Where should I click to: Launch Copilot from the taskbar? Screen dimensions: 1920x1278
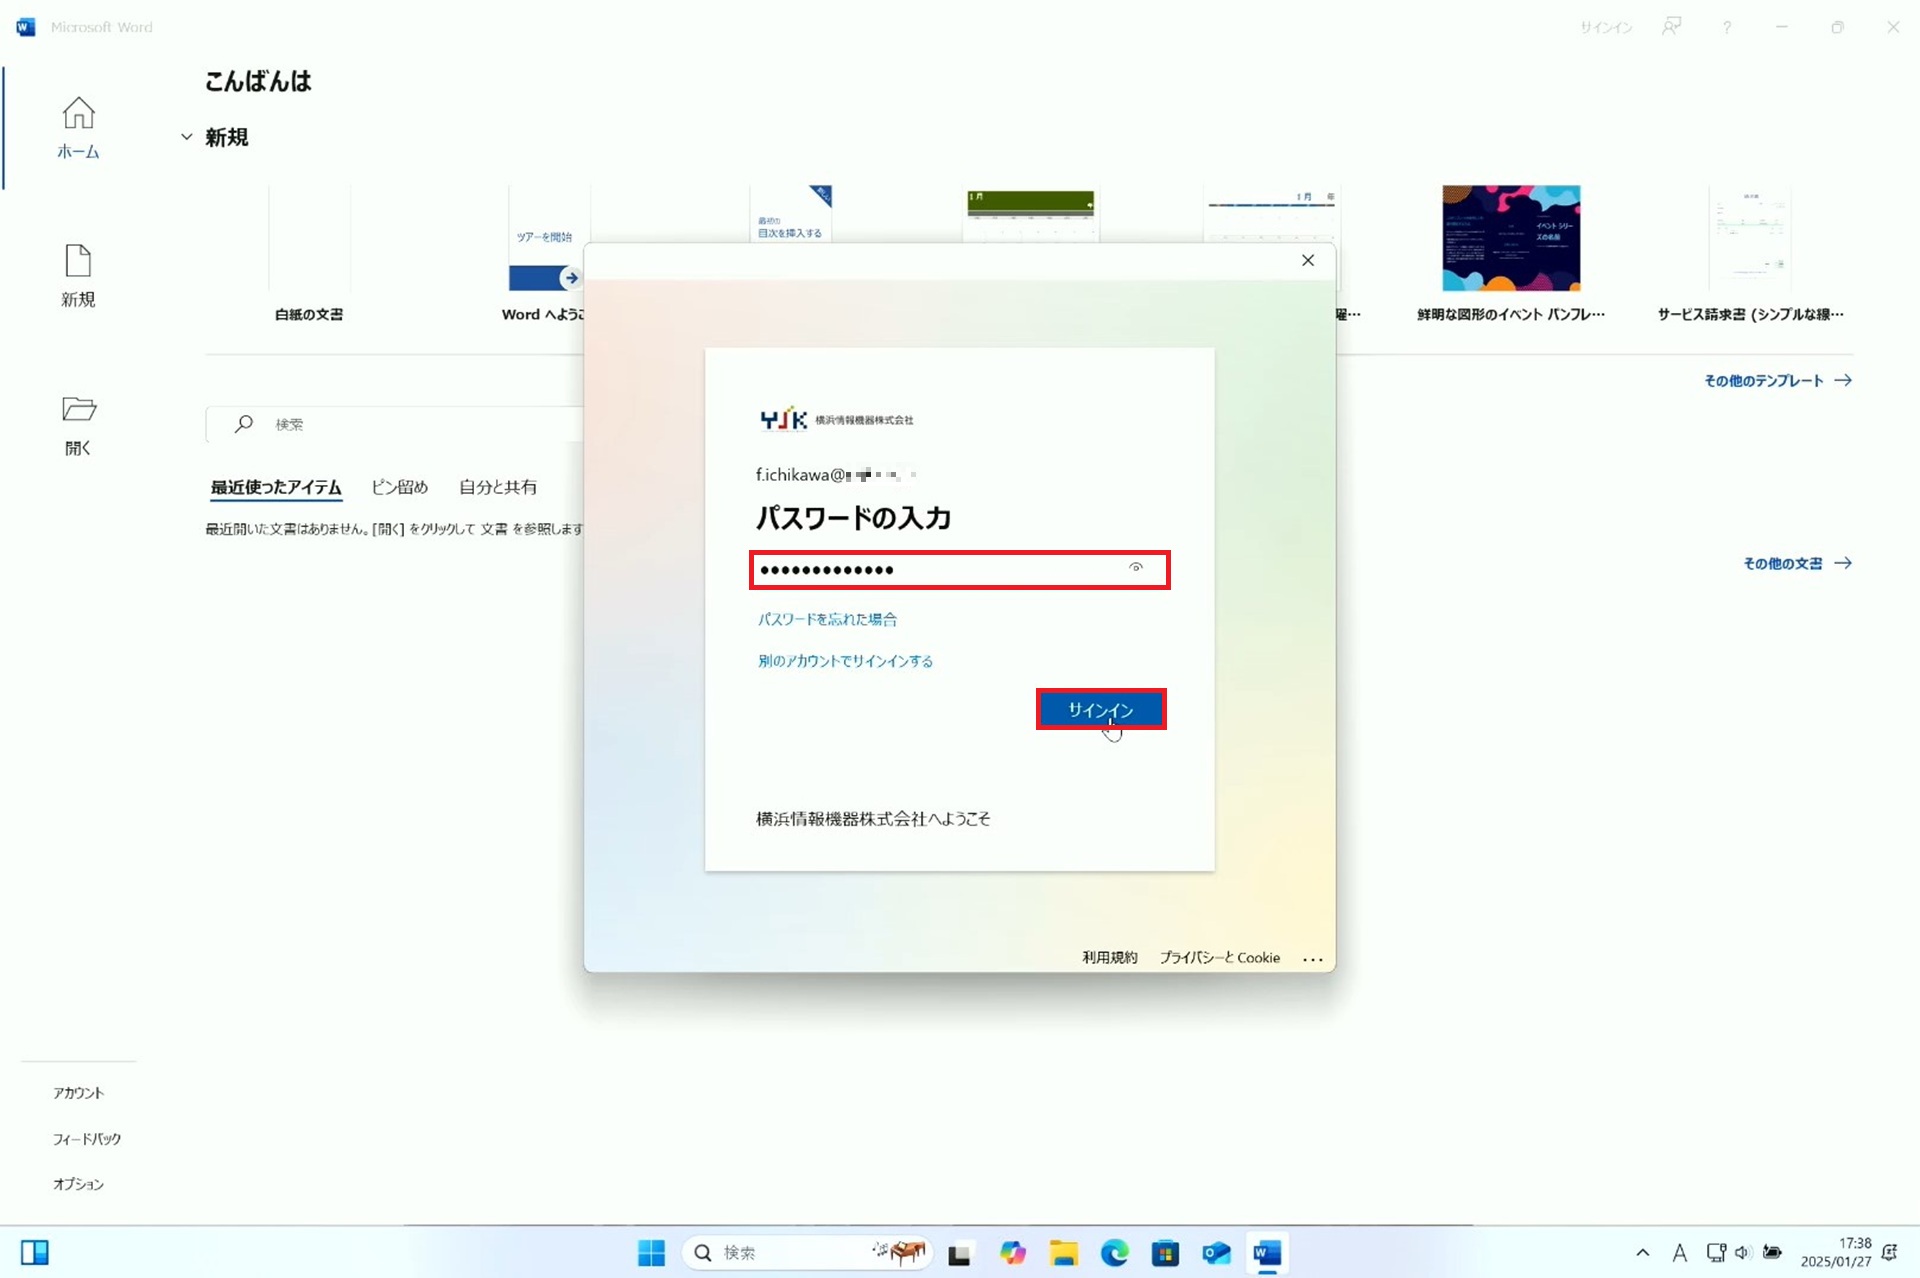click(x=1012, y=1253)
